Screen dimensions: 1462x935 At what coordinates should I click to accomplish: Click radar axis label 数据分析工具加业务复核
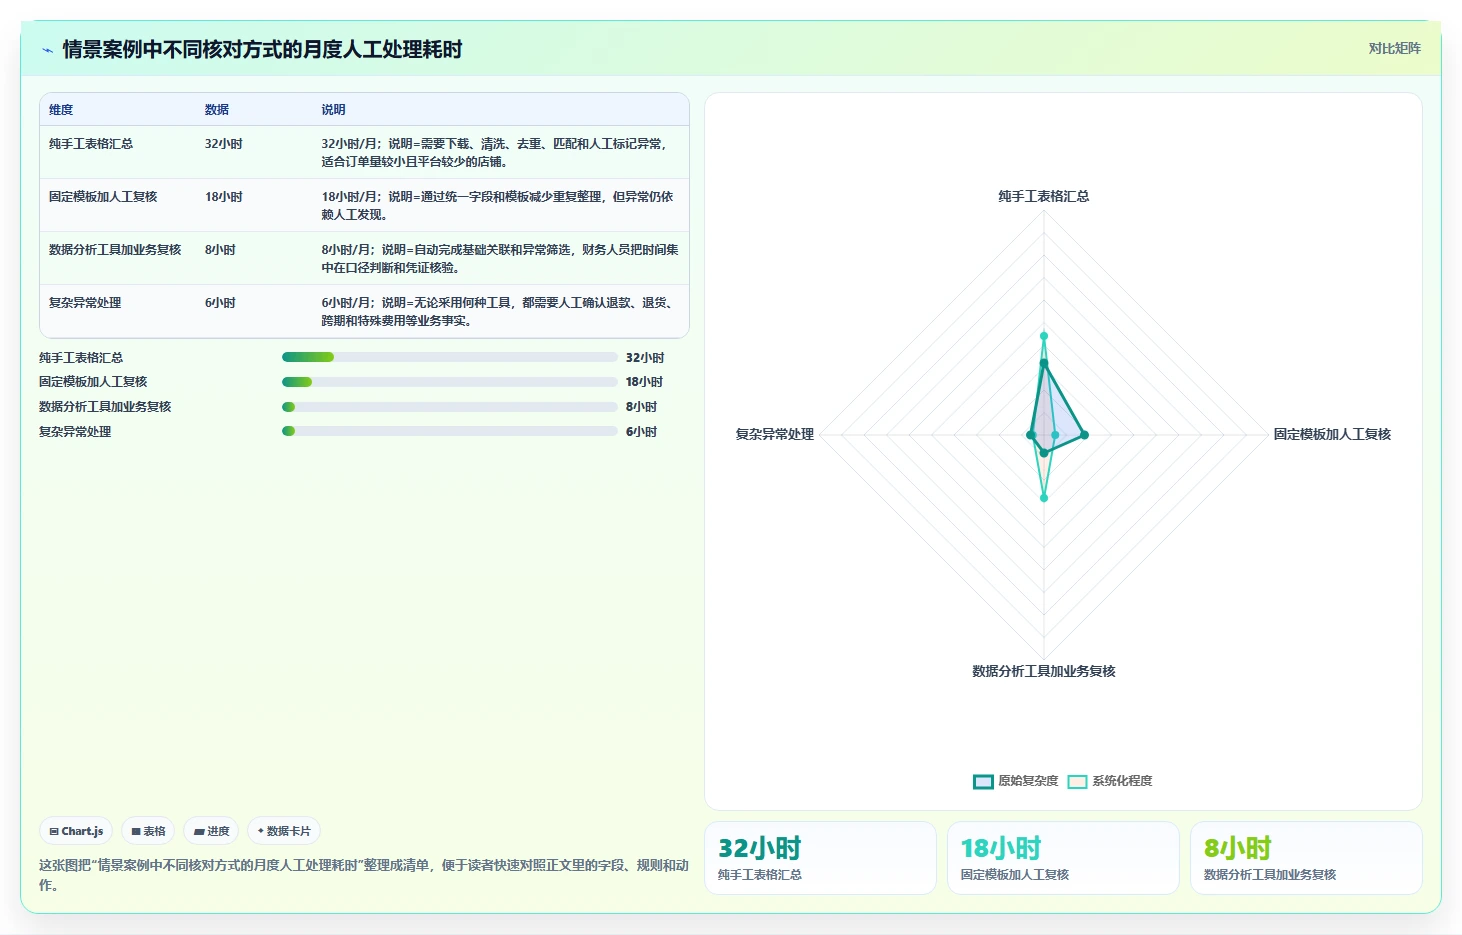pyautogui.click(x=1044, y=671)
